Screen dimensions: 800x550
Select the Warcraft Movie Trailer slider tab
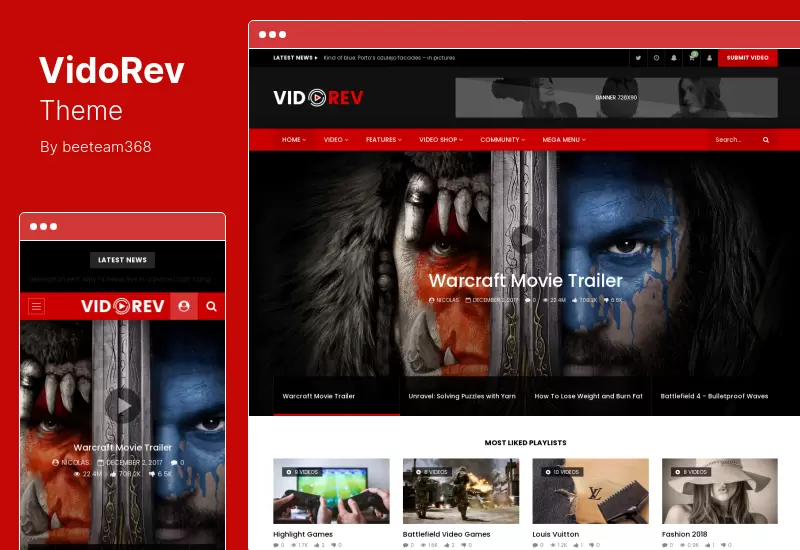point(336,396)
